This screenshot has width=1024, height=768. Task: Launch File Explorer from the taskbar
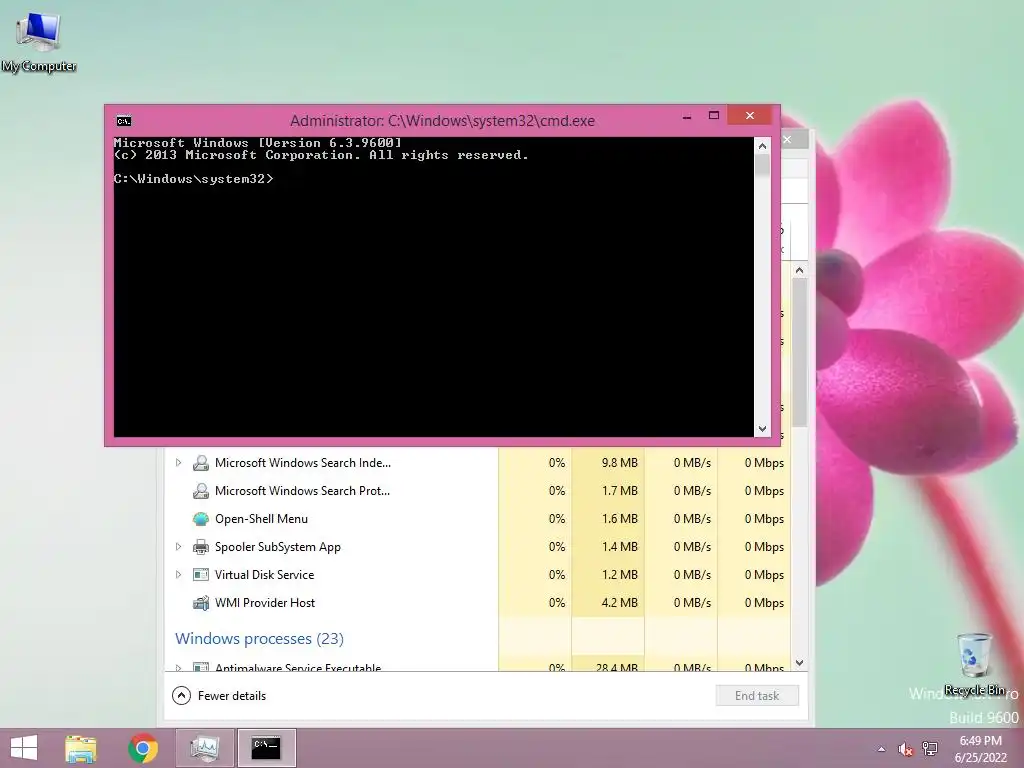(81, 748)
